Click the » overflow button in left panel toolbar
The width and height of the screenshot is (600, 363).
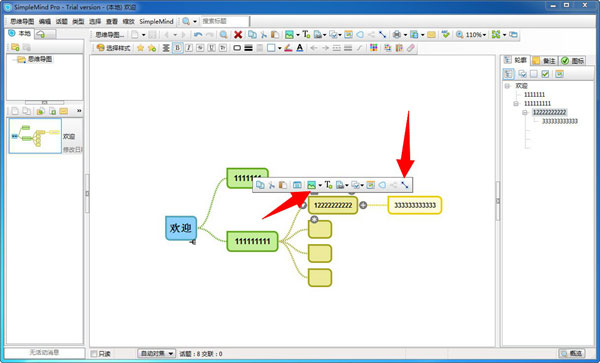click(x=79, y=111)
